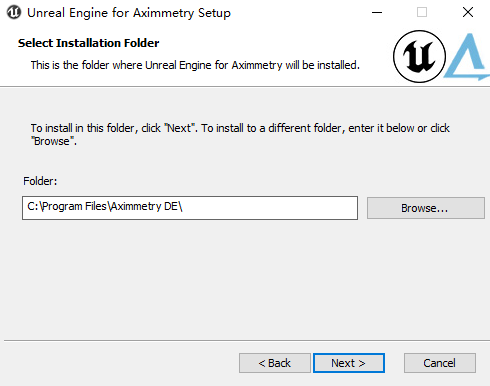The height and width of the screenshot is (386, 490).
Task: Click the Unreal Engine icon in title bar
Action: point(14,13)
